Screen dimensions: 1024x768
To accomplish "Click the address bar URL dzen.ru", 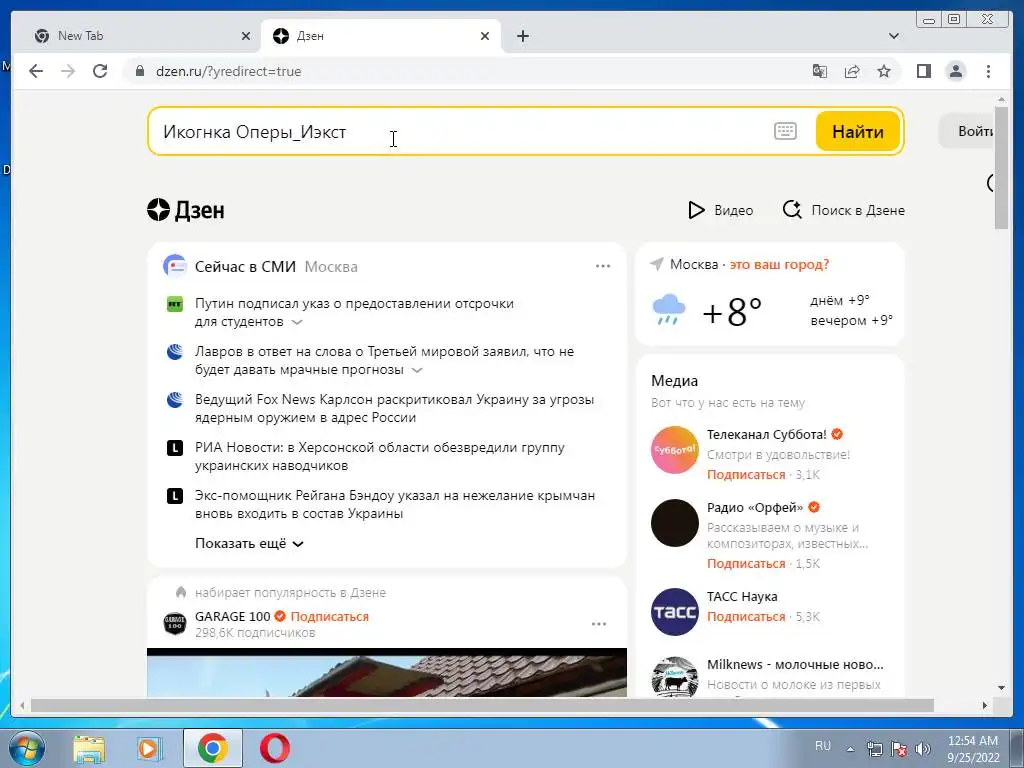I will pos(229,71).
